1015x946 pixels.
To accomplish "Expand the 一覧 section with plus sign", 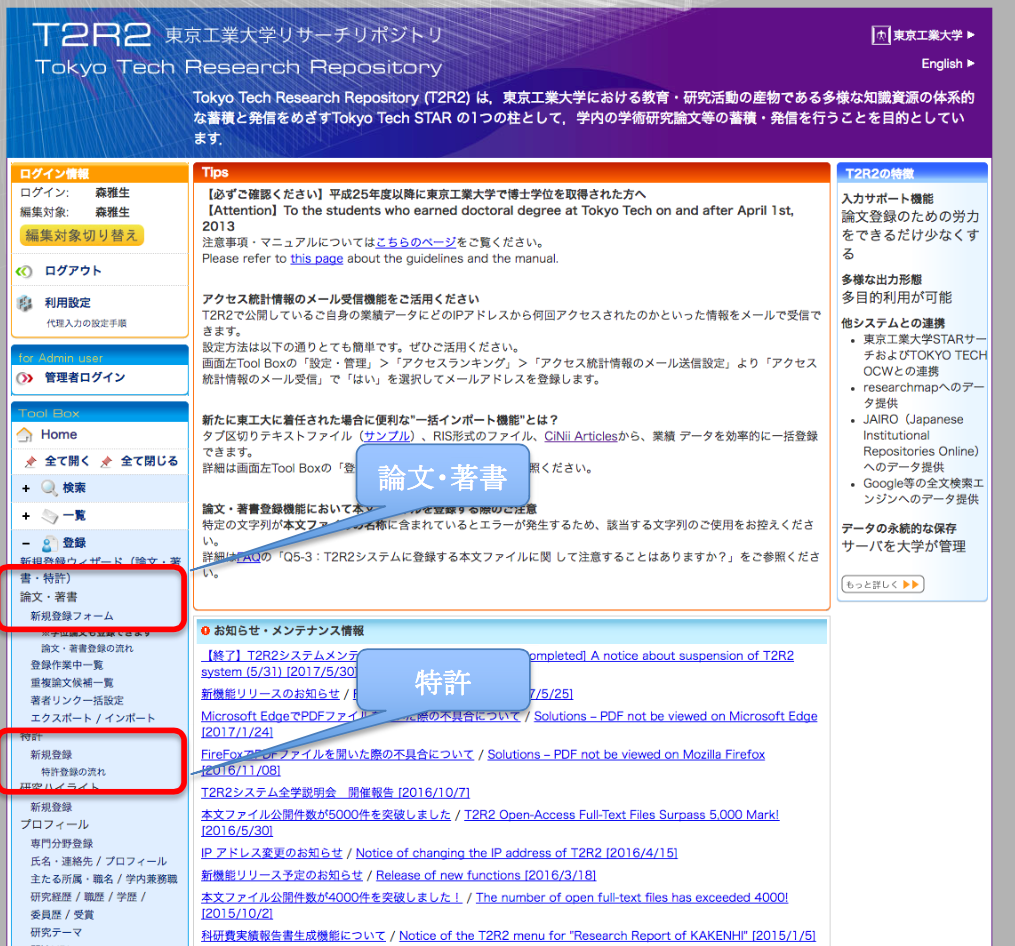I will point(26,516).
